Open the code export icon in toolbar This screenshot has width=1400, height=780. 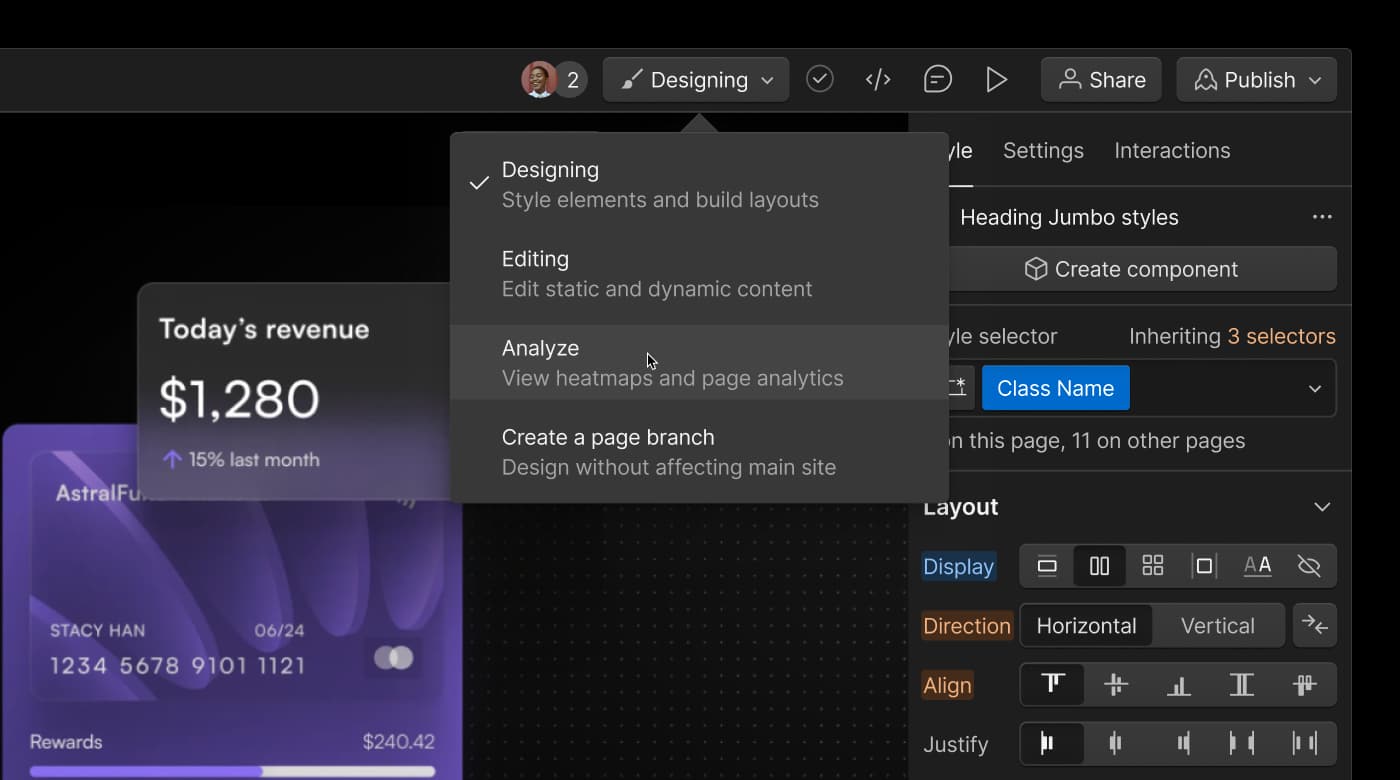click(x=878, y=79)
